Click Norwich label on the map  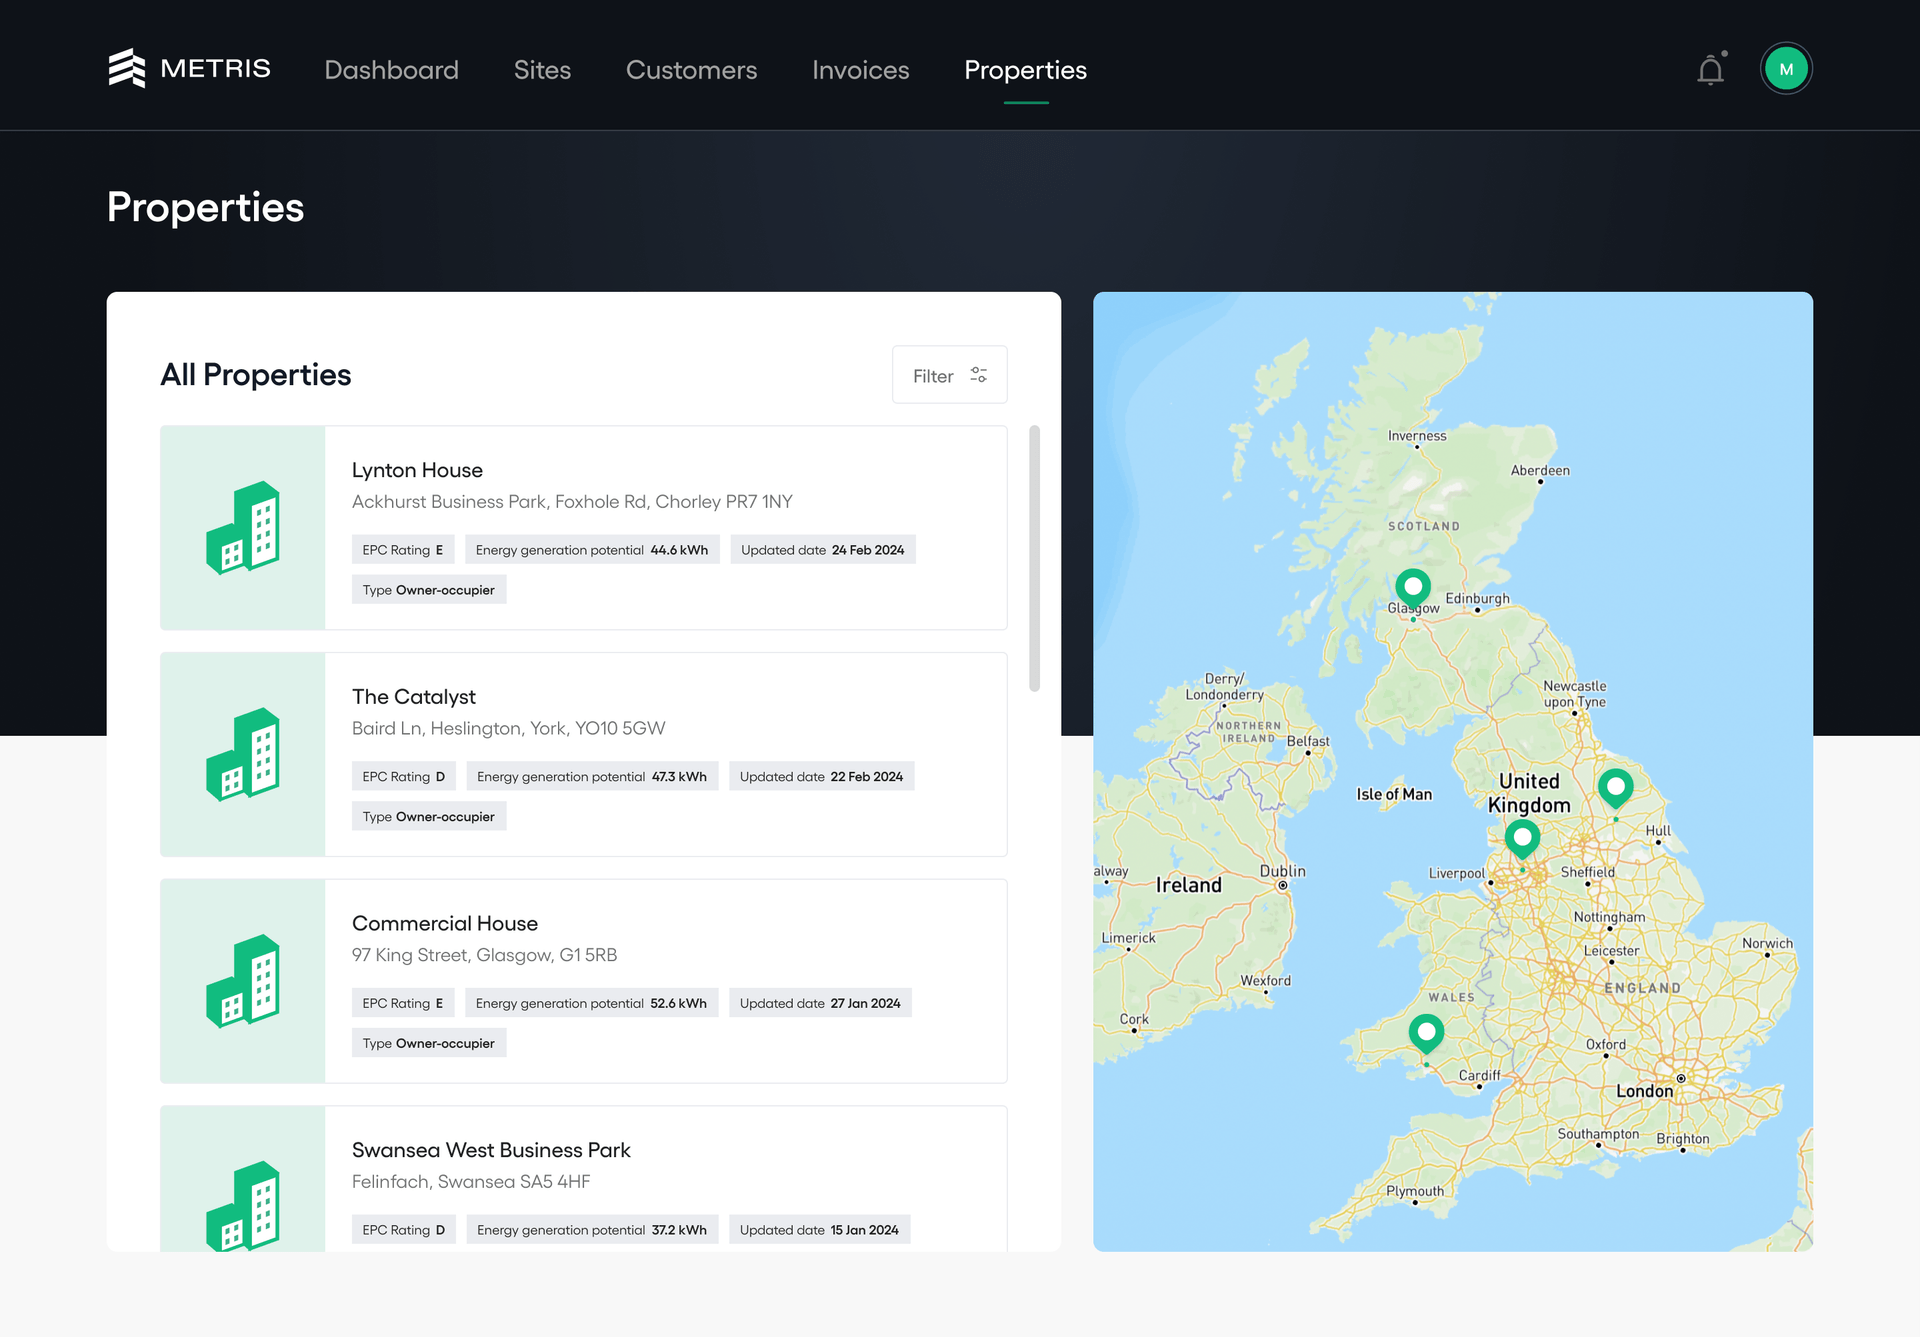[1767, 944]
